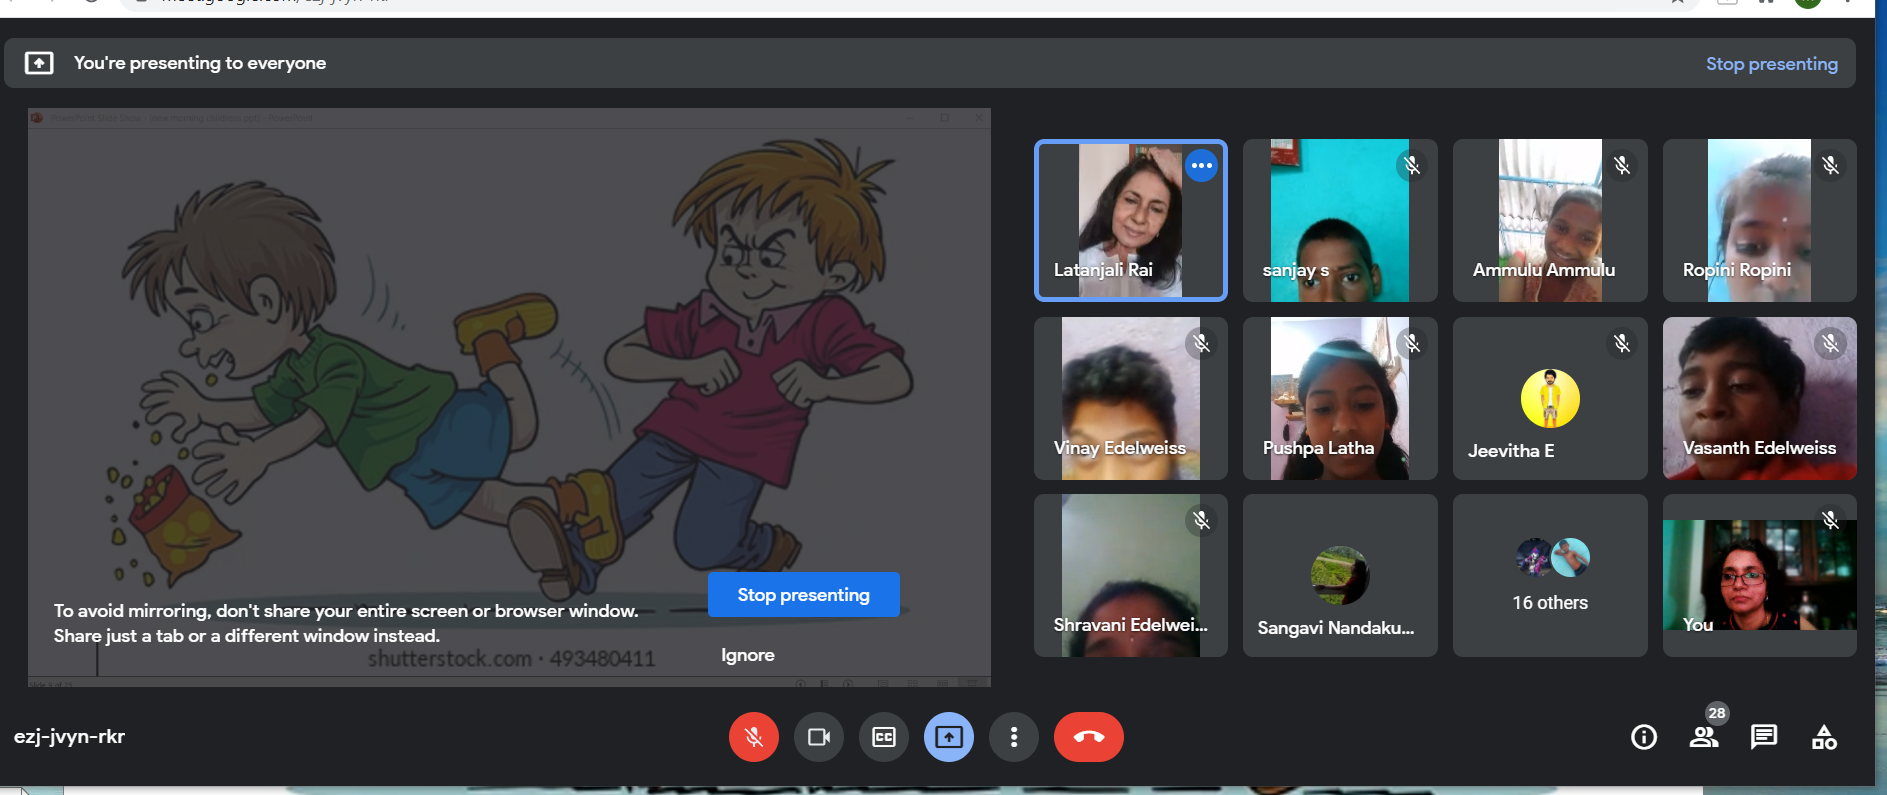Image resolution: width=1887 pixels, height=795 pixels.
Task: Select Sangavi Nandaku... avatar tile
Action: pos(1340,575)
